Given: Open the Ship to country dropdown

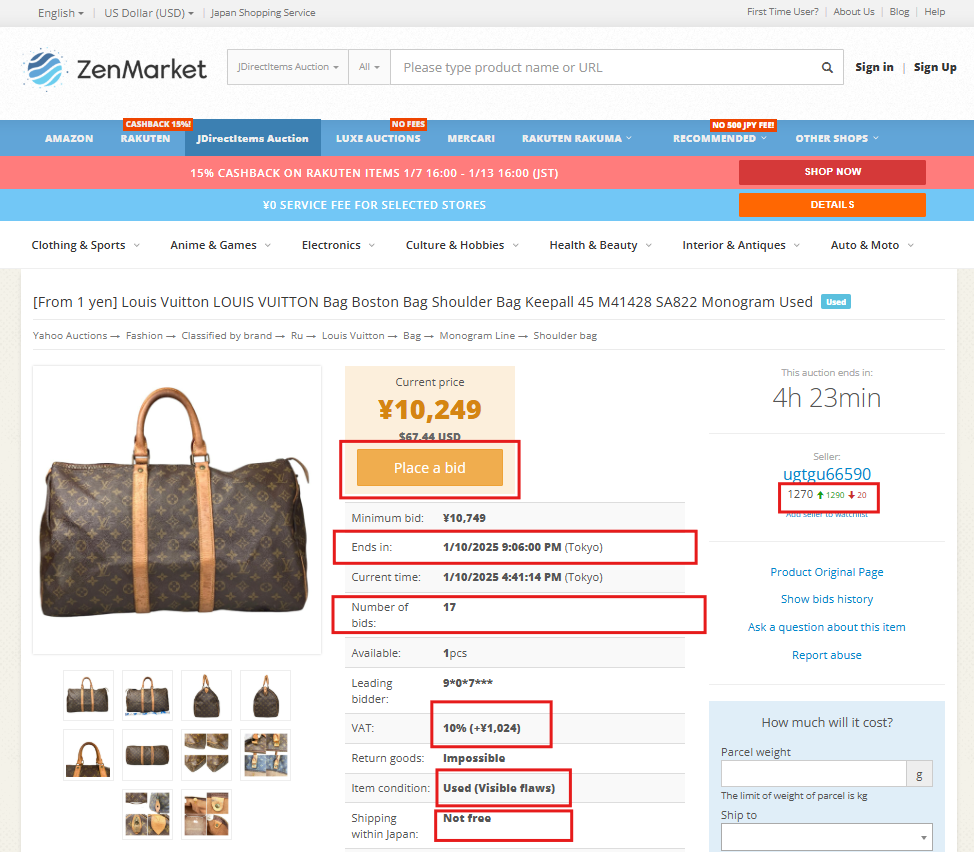Looking at the screenshot, I should click(826, 837).
